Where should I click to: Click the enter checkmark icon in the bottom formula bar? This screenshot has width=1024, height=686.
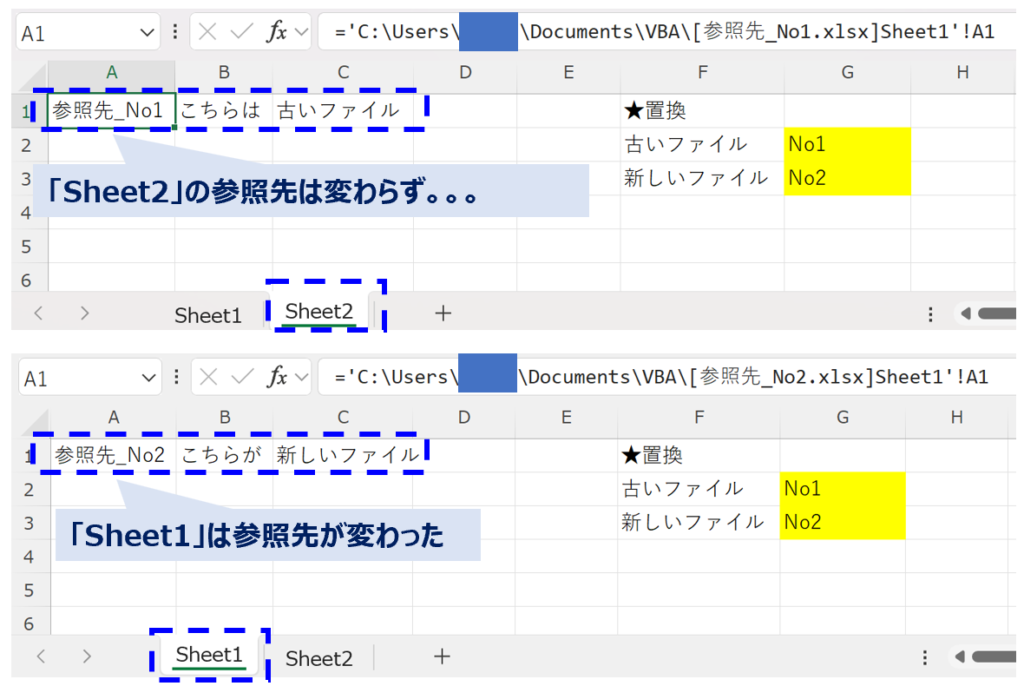[242, 377]
